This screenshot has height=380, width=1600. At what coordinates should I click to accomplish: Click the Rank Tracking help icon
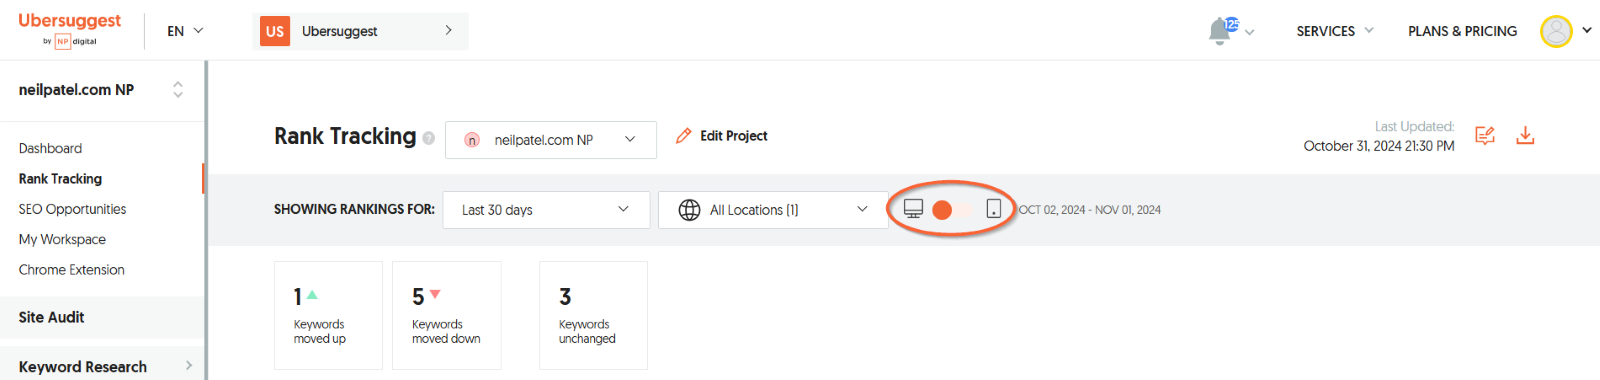click(428, 138)
